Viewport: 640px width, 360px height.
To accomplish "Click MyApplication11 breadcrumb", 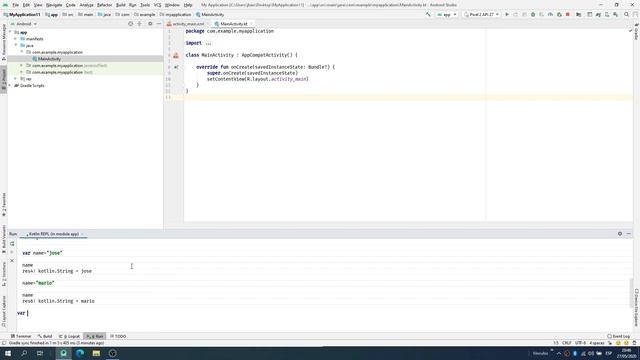I will 22,14.
